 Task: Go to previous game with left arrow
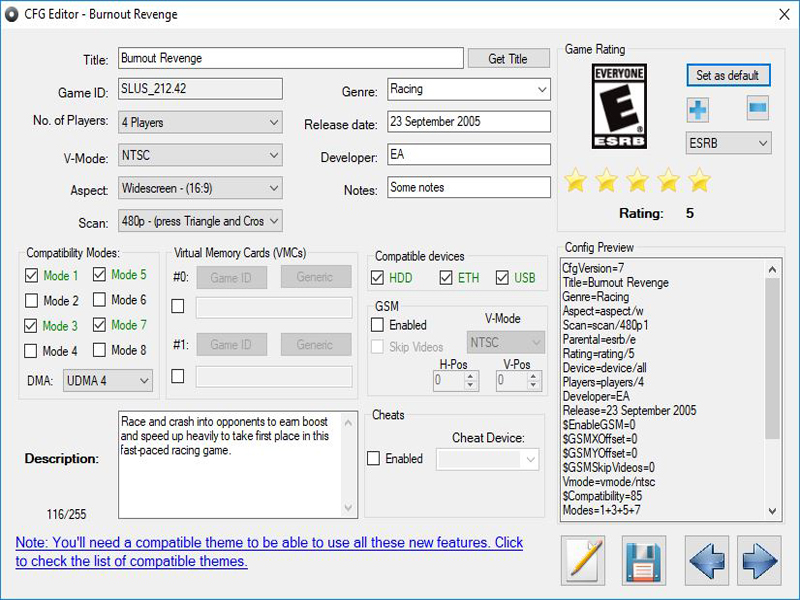point(706,560)
